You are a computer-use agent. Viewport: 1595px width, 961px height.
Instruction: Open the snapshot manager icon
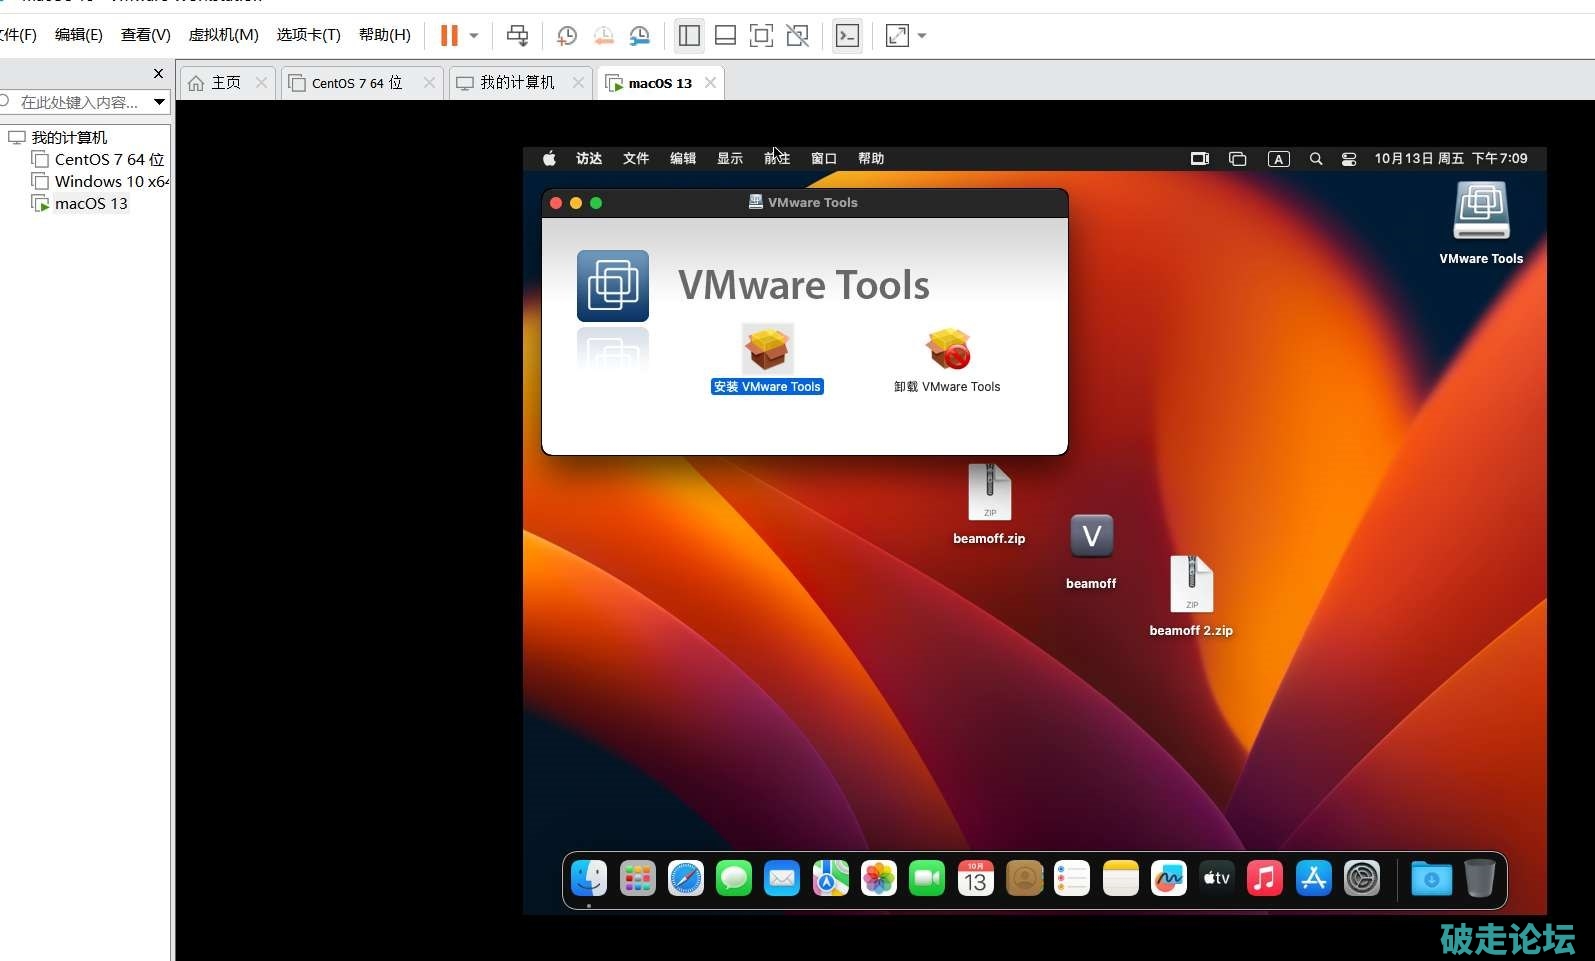[640, 36]
